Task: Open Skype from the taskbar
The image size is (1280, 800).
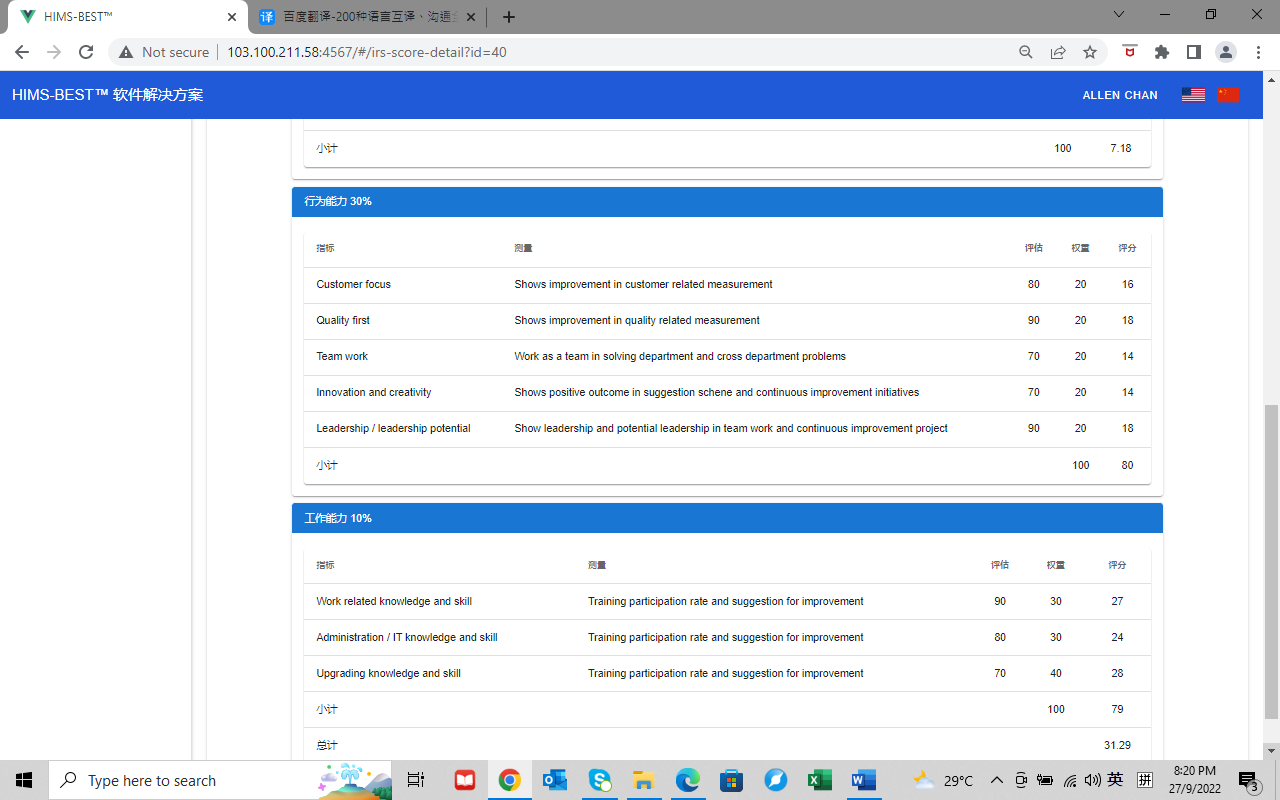Action: pos(600,780)
